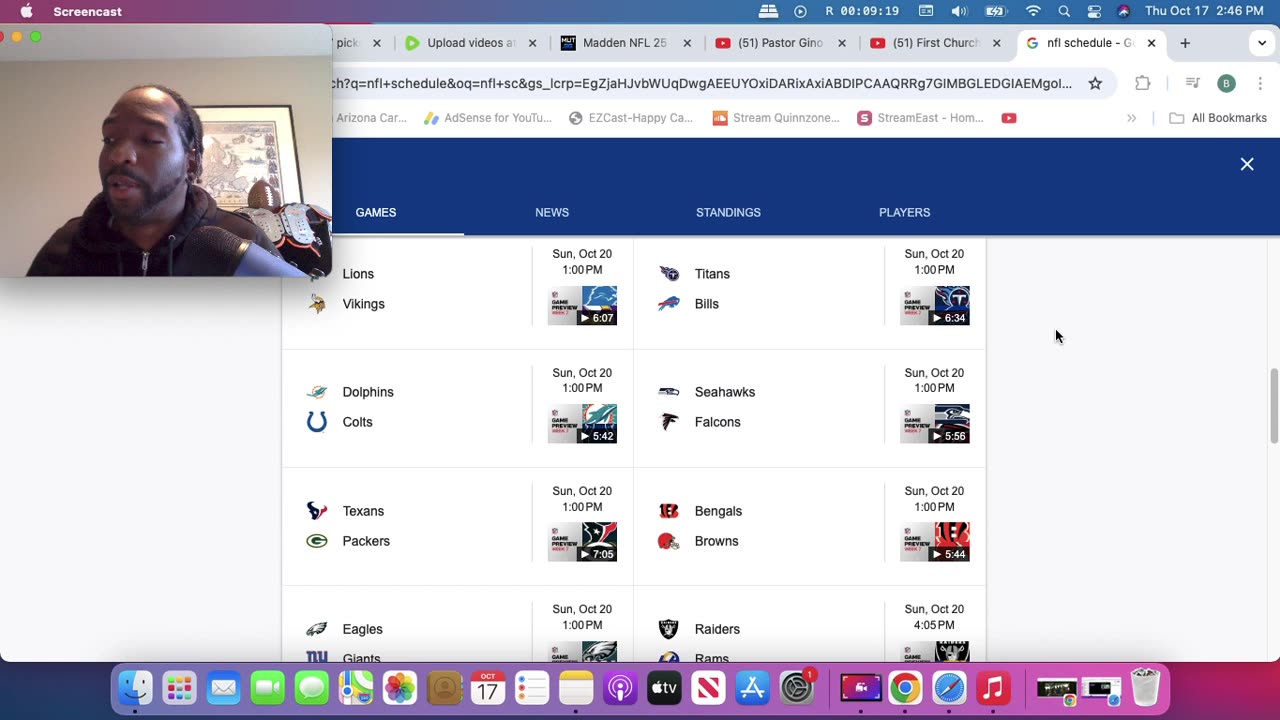Open the EZCast-Happy Ca... bookmark
This screenshot has height=720, width=1280.
point(631,118)
